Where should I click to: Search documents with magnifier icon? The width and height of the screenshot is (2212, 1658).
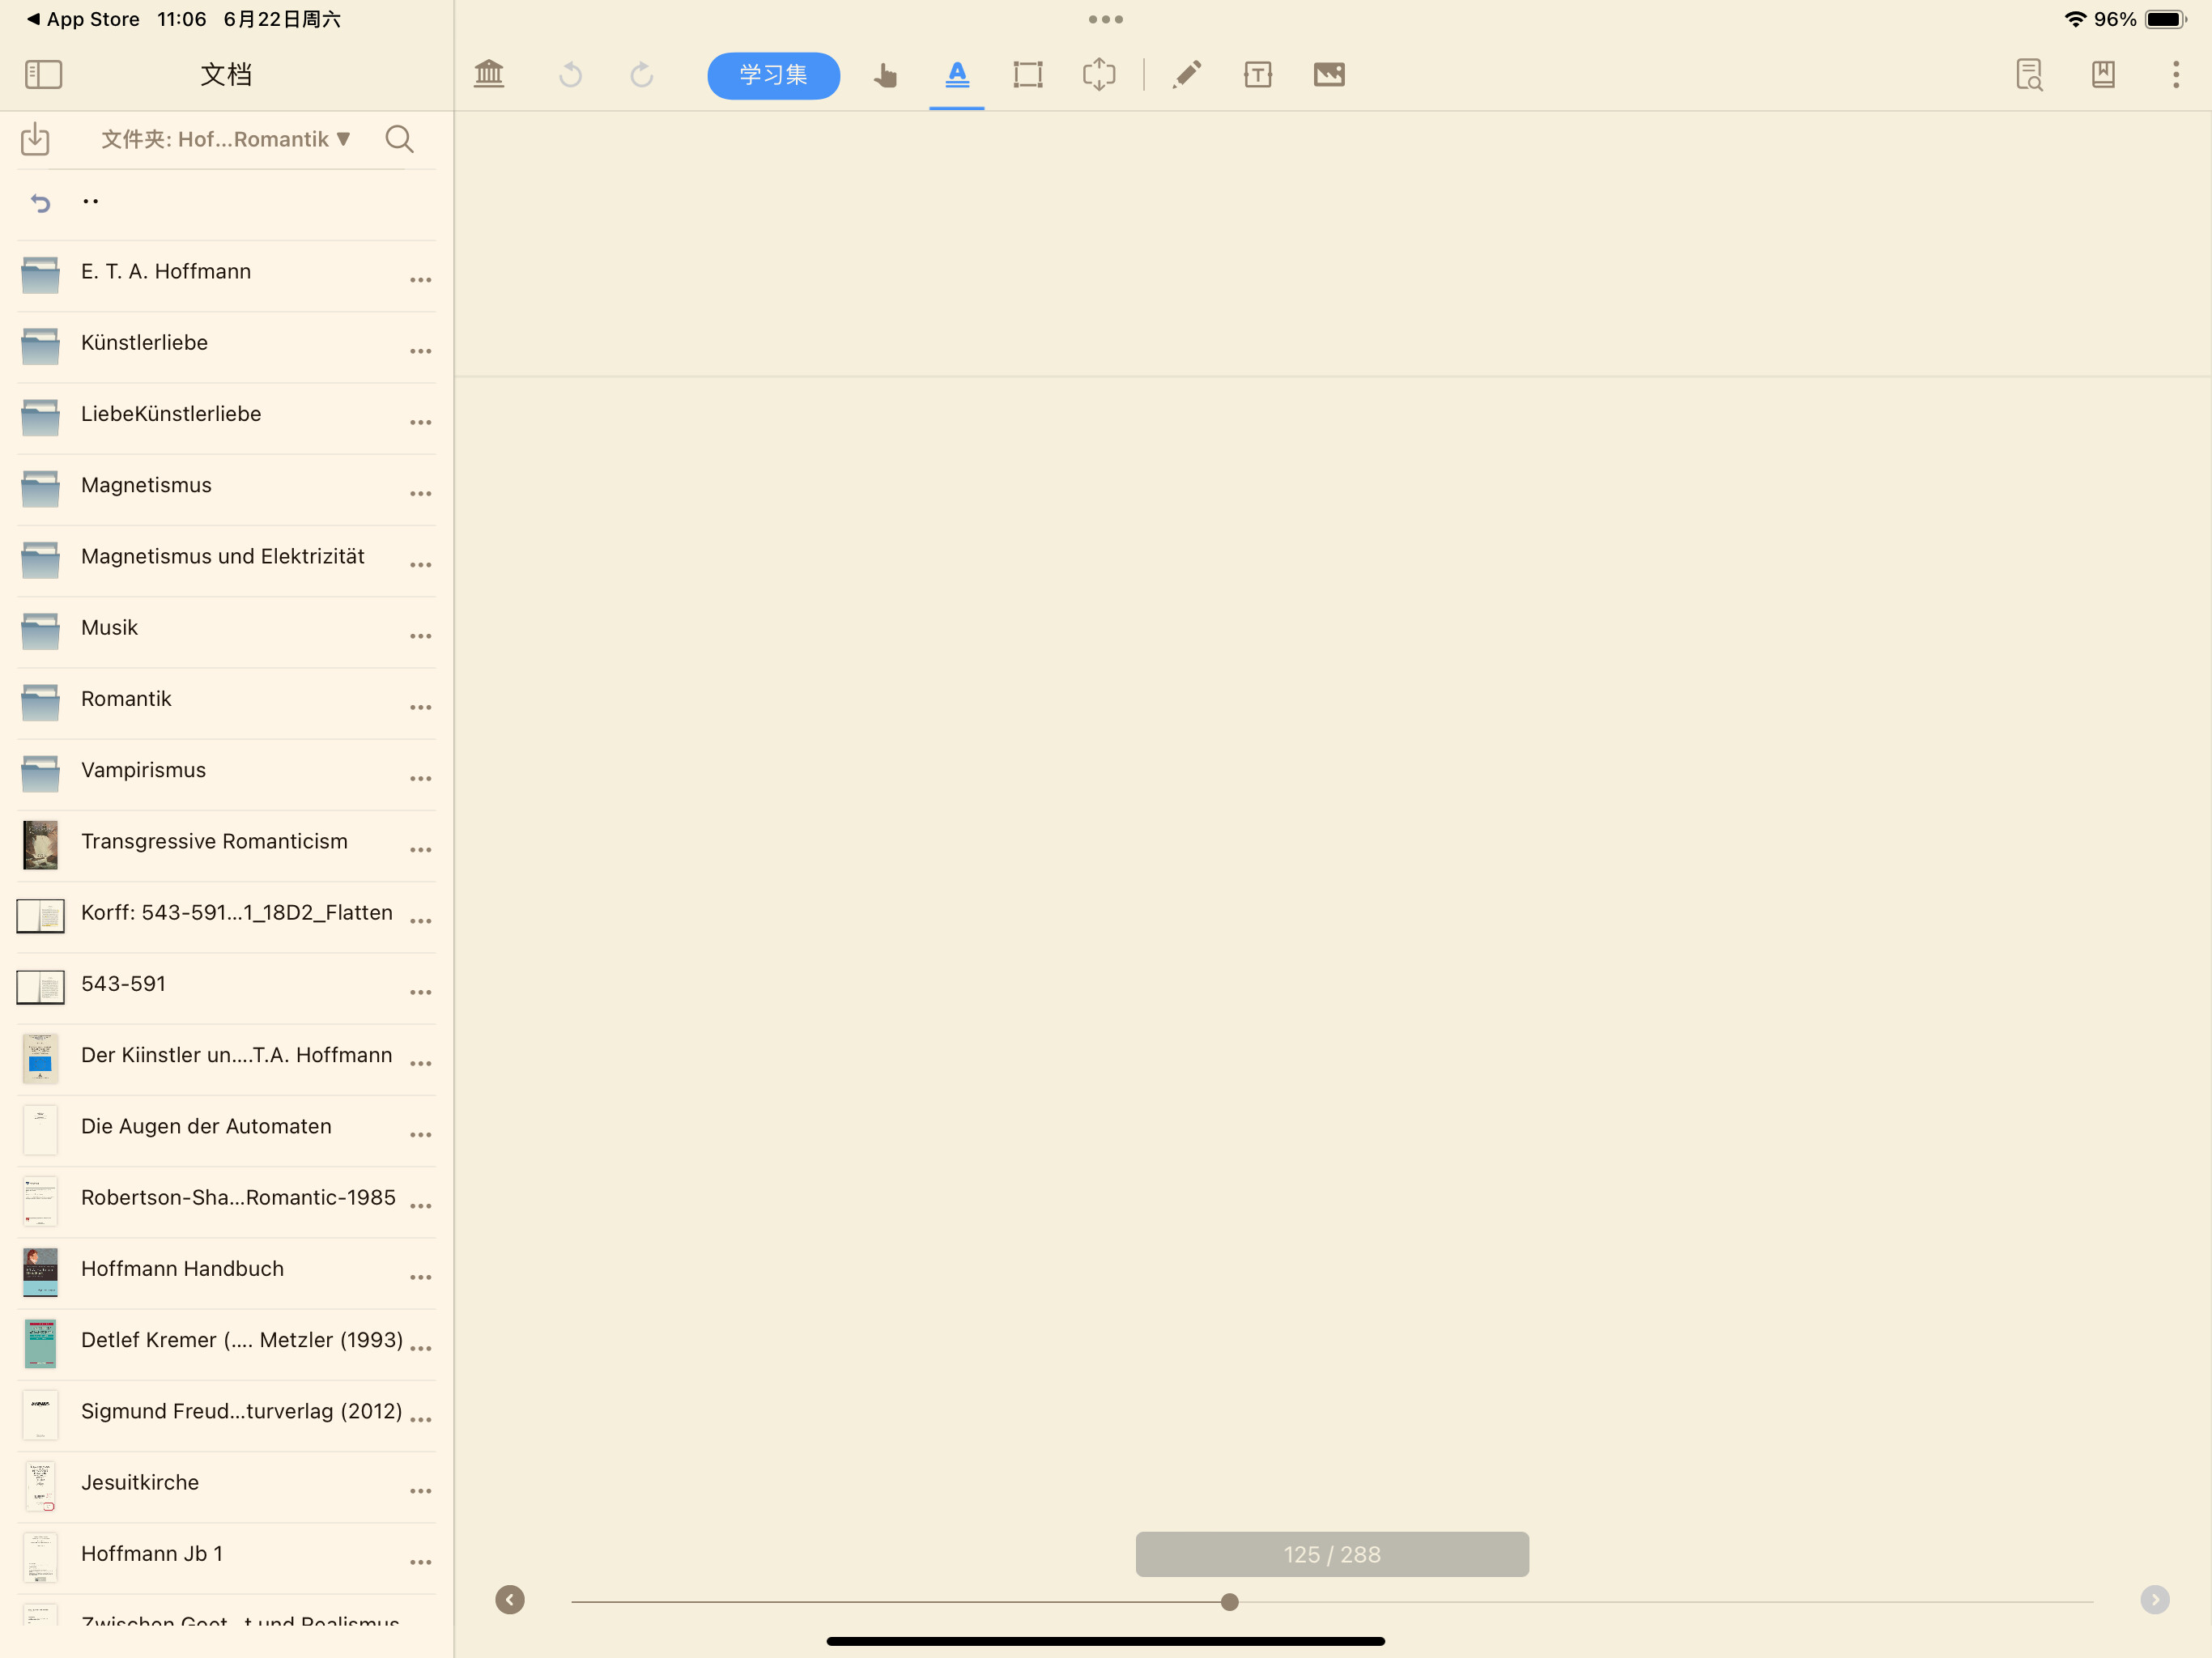[399, 139]
